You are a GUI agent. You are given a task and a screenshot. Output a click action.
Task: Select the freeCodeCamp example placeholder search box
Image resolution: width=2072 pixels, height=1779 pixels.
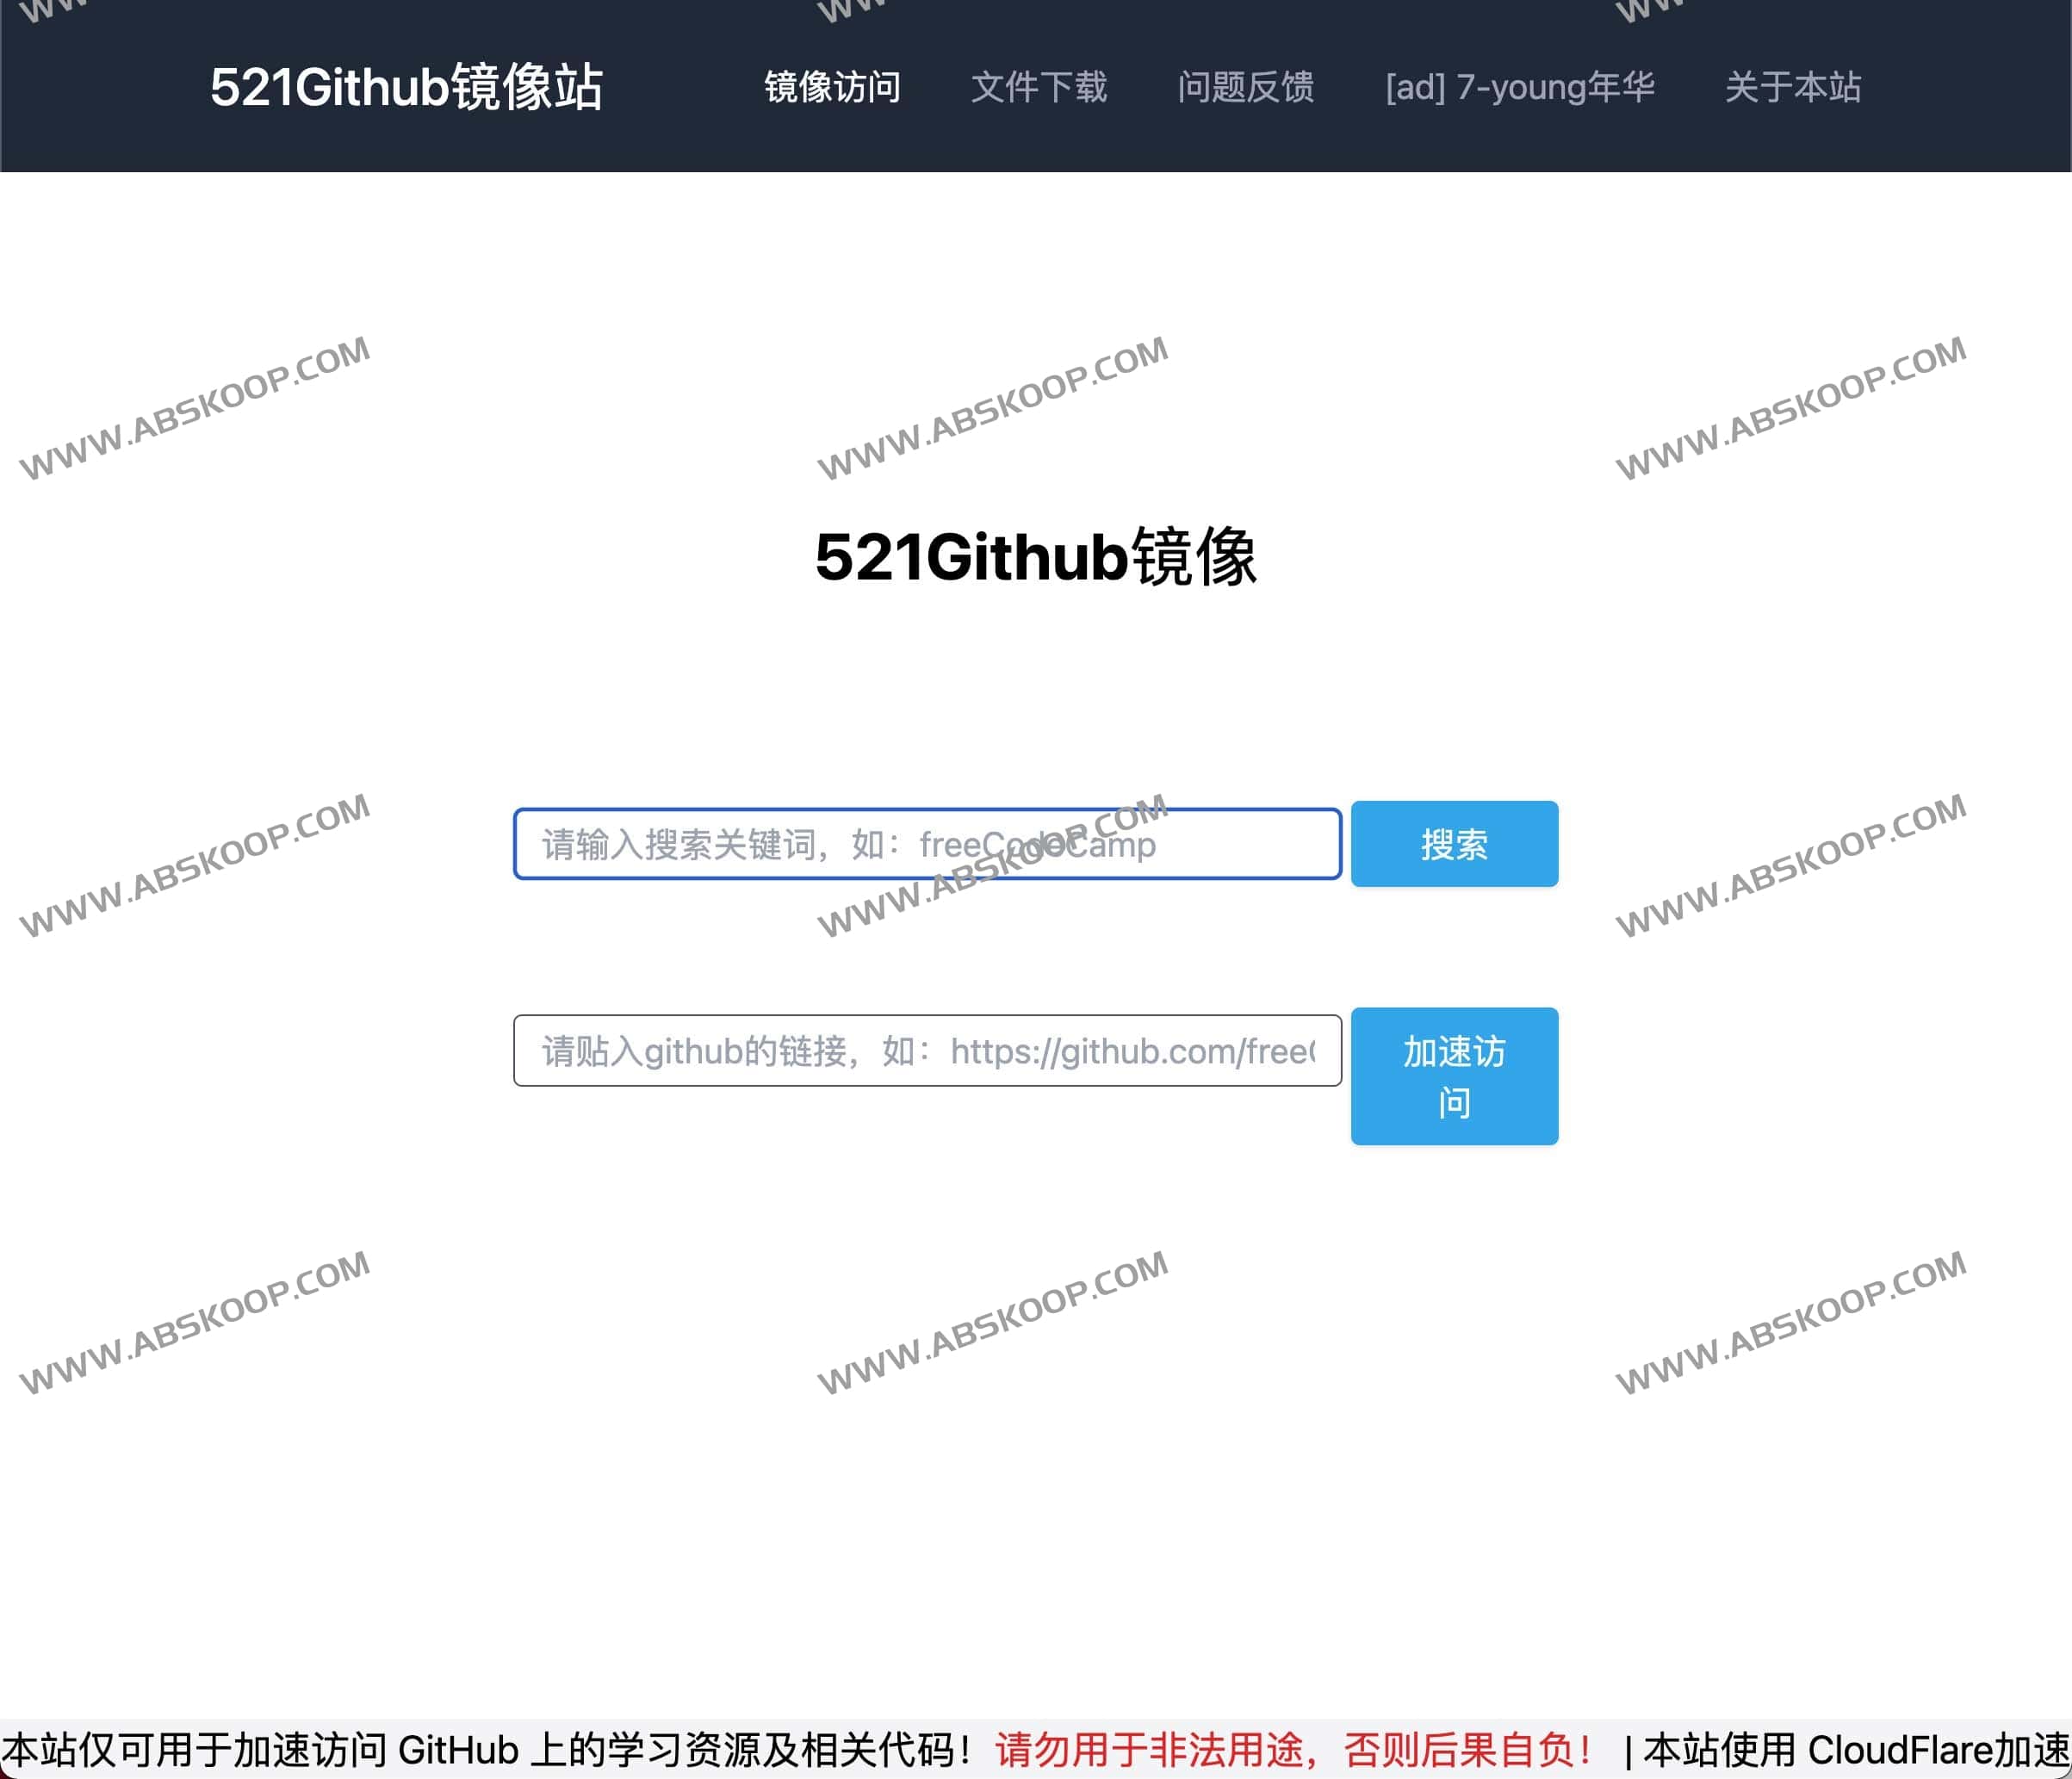[x=925, y=845]
